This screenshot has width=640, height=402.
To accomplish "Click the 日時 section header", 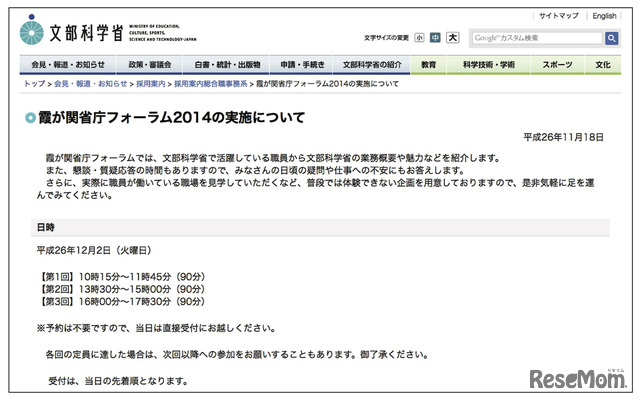I will pos(320,227).
